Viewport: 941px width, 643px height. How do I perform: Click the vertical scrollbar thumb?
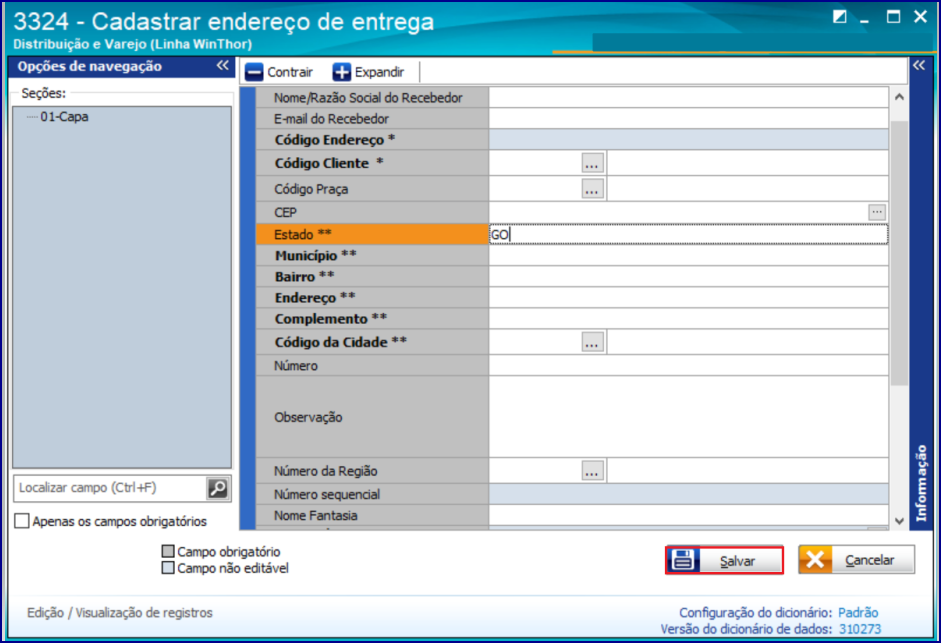tap(899, 252)
